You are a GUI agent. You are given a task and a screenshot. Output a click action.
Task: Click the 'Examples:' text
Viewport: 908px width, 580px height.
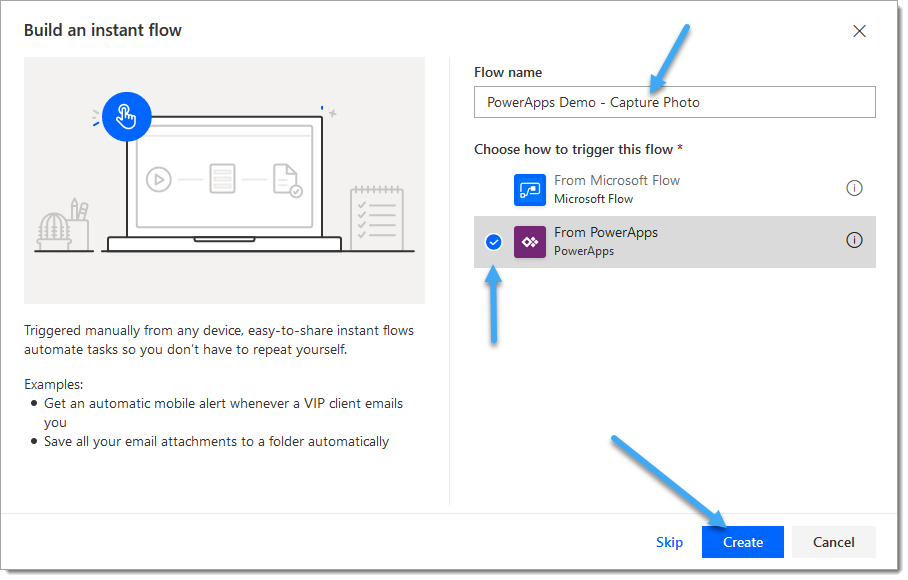[53, 384]
